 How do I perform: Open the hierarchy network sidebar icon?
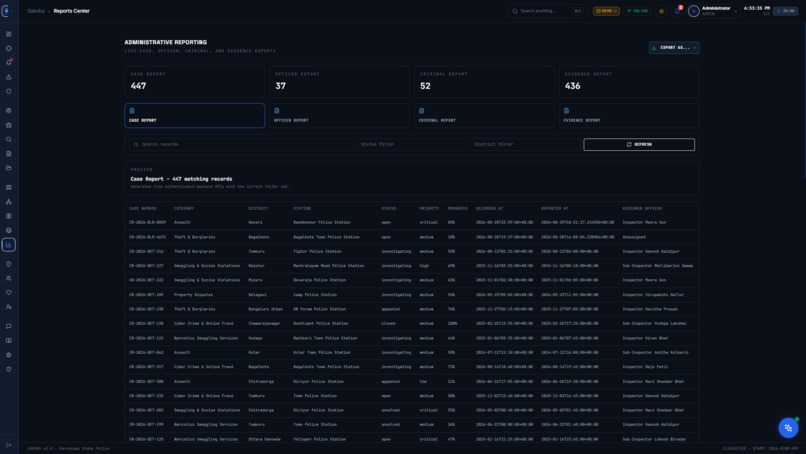(x=9, y=202)
